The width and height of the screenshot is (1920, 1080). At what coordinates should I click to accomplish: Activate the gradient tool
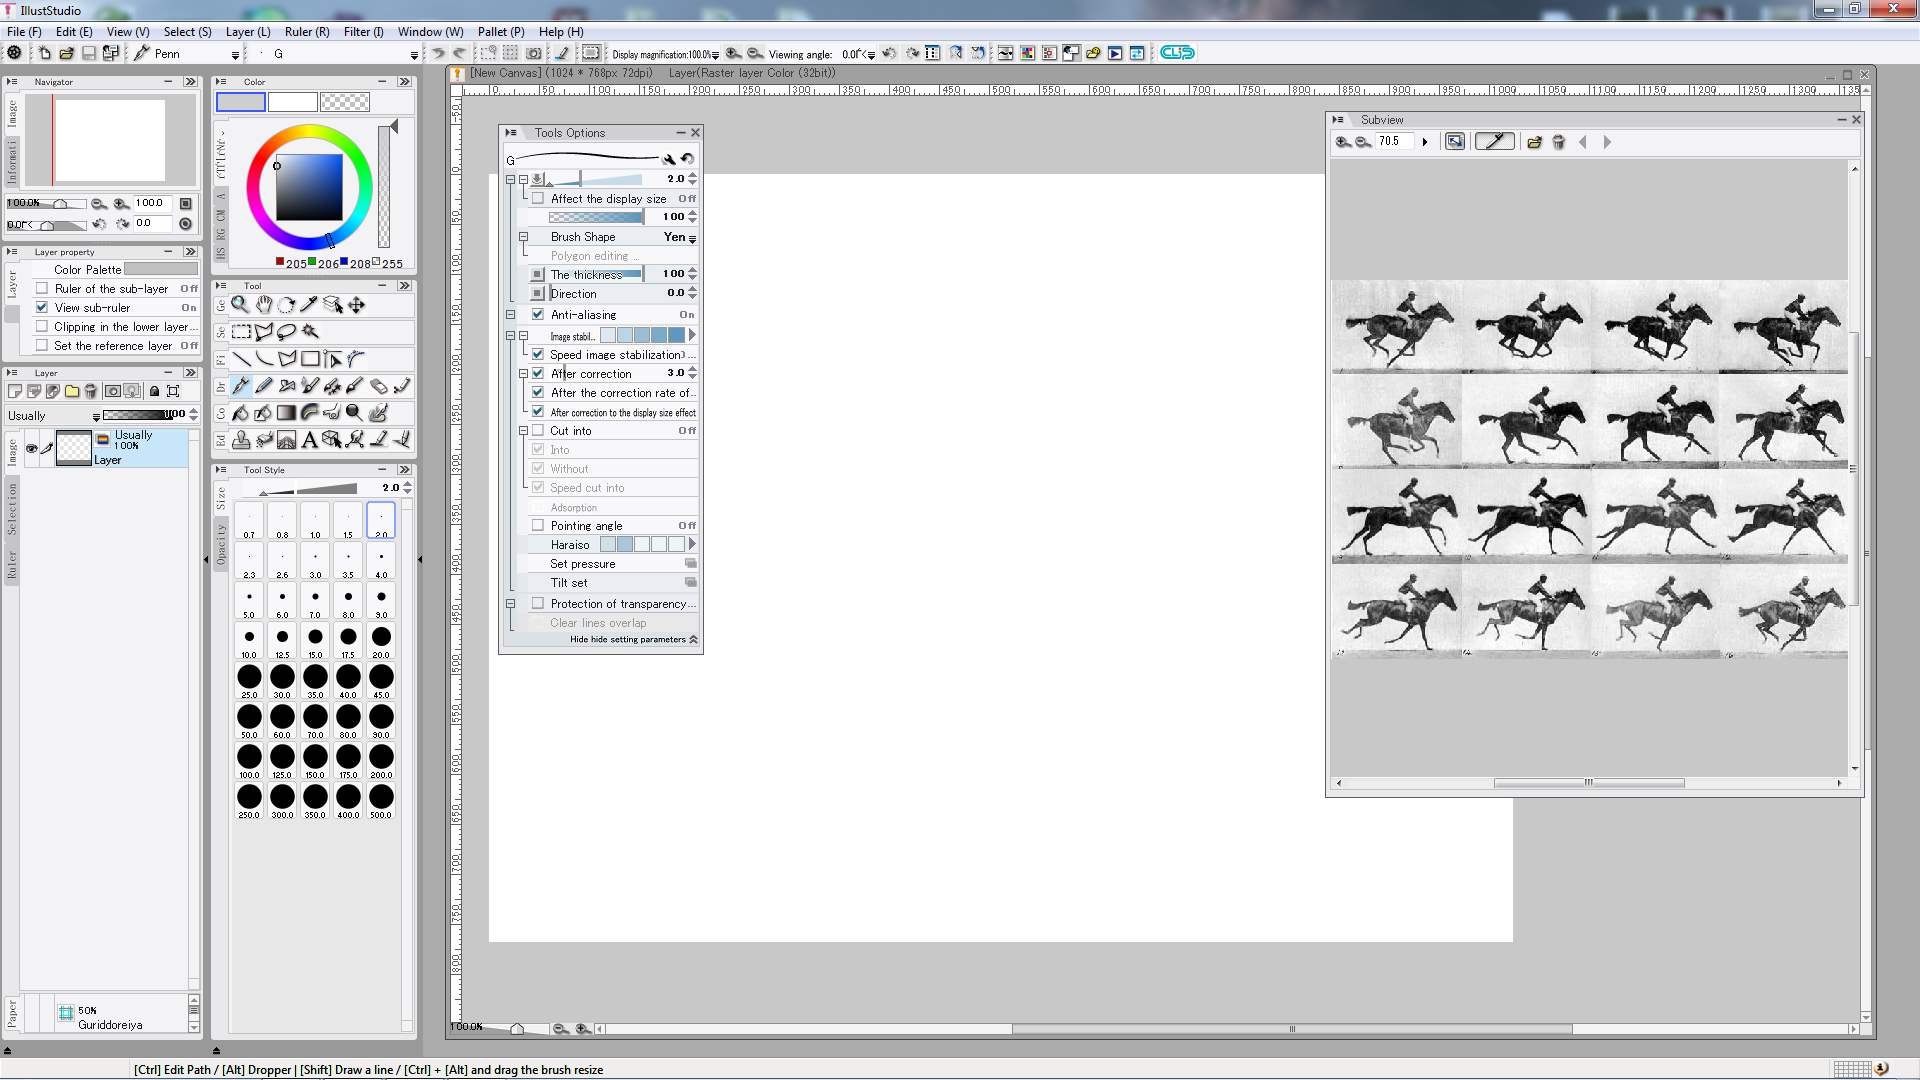click(286, 413)
